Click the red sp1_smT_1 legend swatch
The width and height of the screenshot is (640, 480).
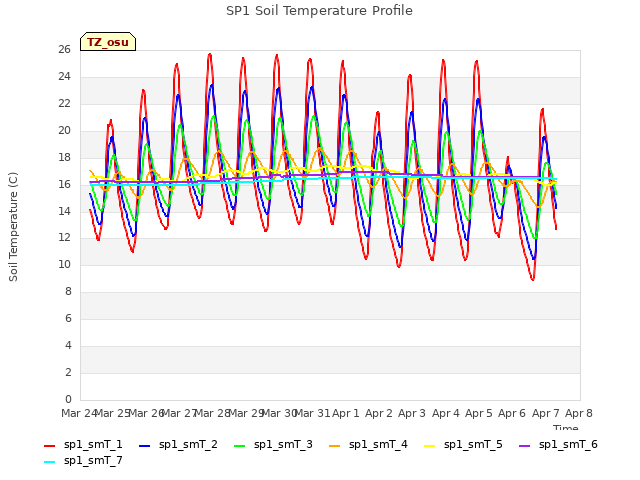[49, 446]
